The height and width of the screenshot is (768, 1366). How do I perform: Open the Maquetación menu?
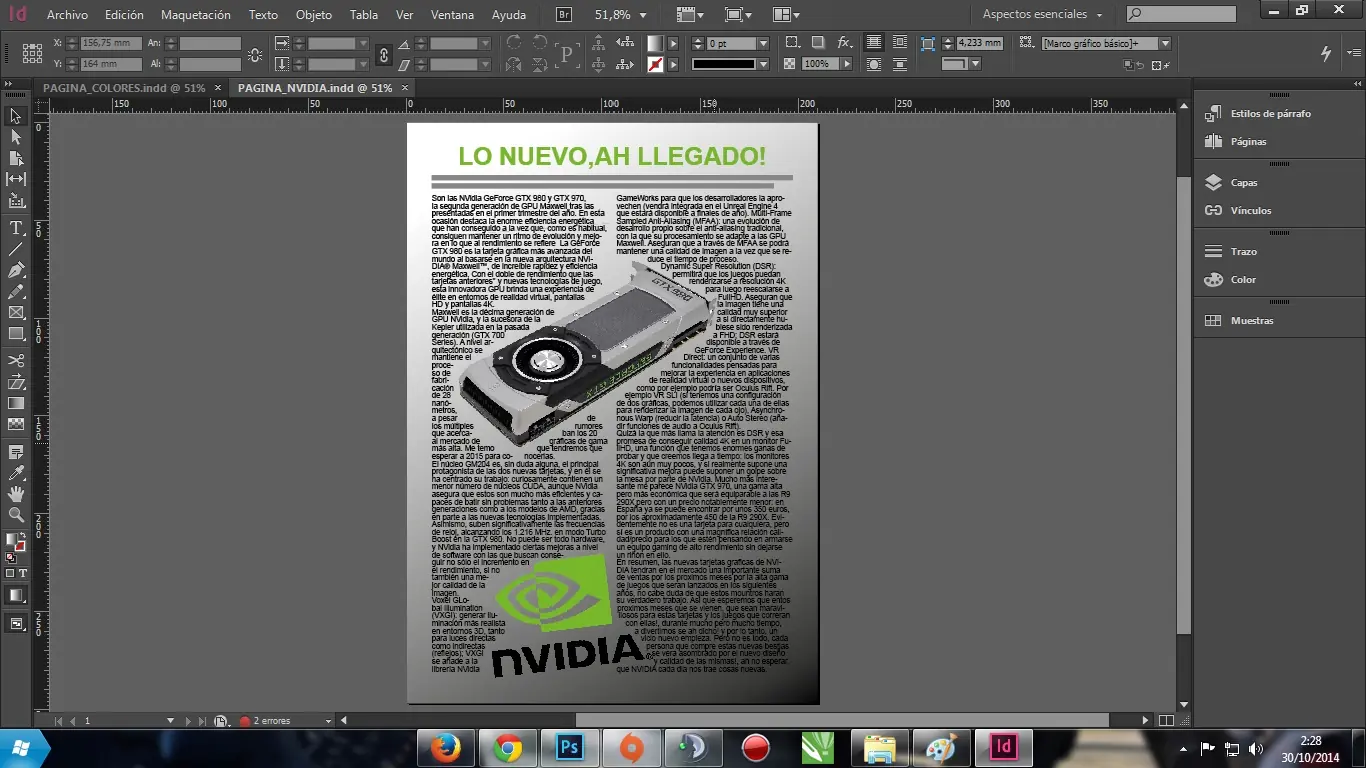point(196,15)
